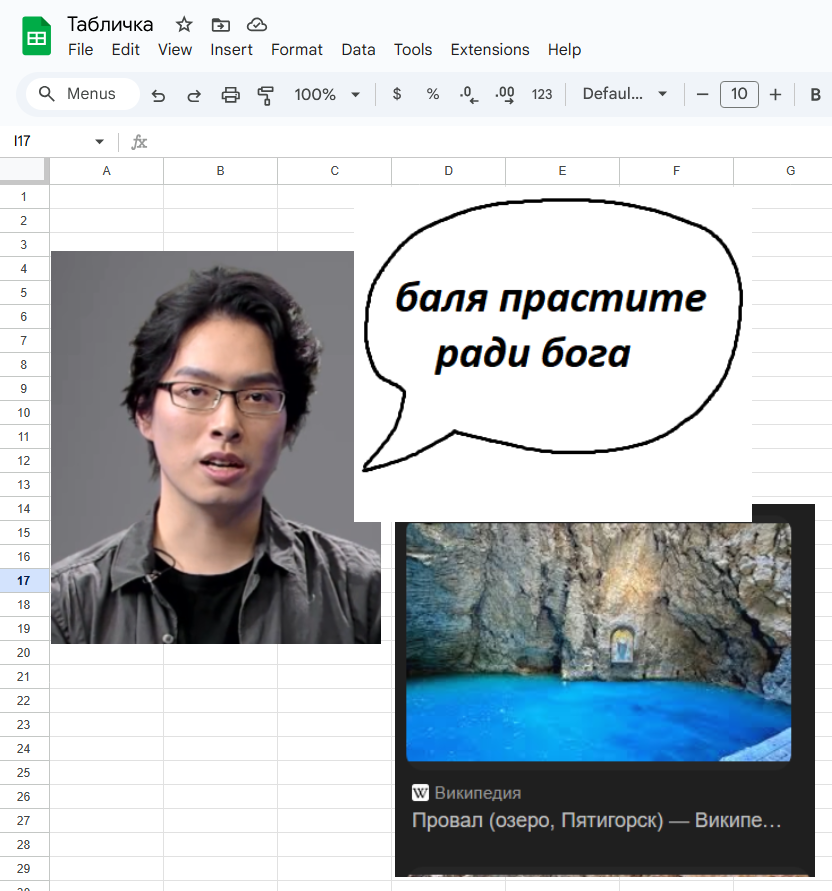Apply percent format
The height and width of the screenshot is (891, 832).
(x=433, y=94)
